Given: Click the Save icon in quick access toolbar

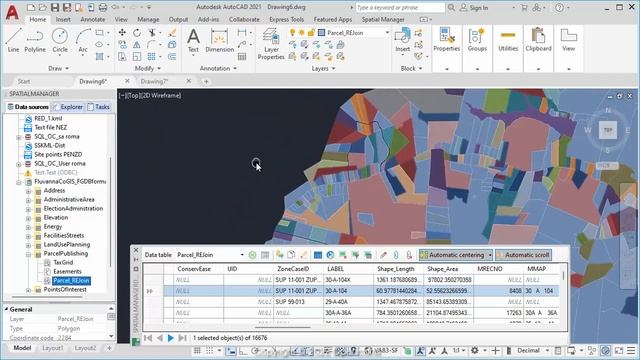Looking at the screenshot, I should 55,7.
